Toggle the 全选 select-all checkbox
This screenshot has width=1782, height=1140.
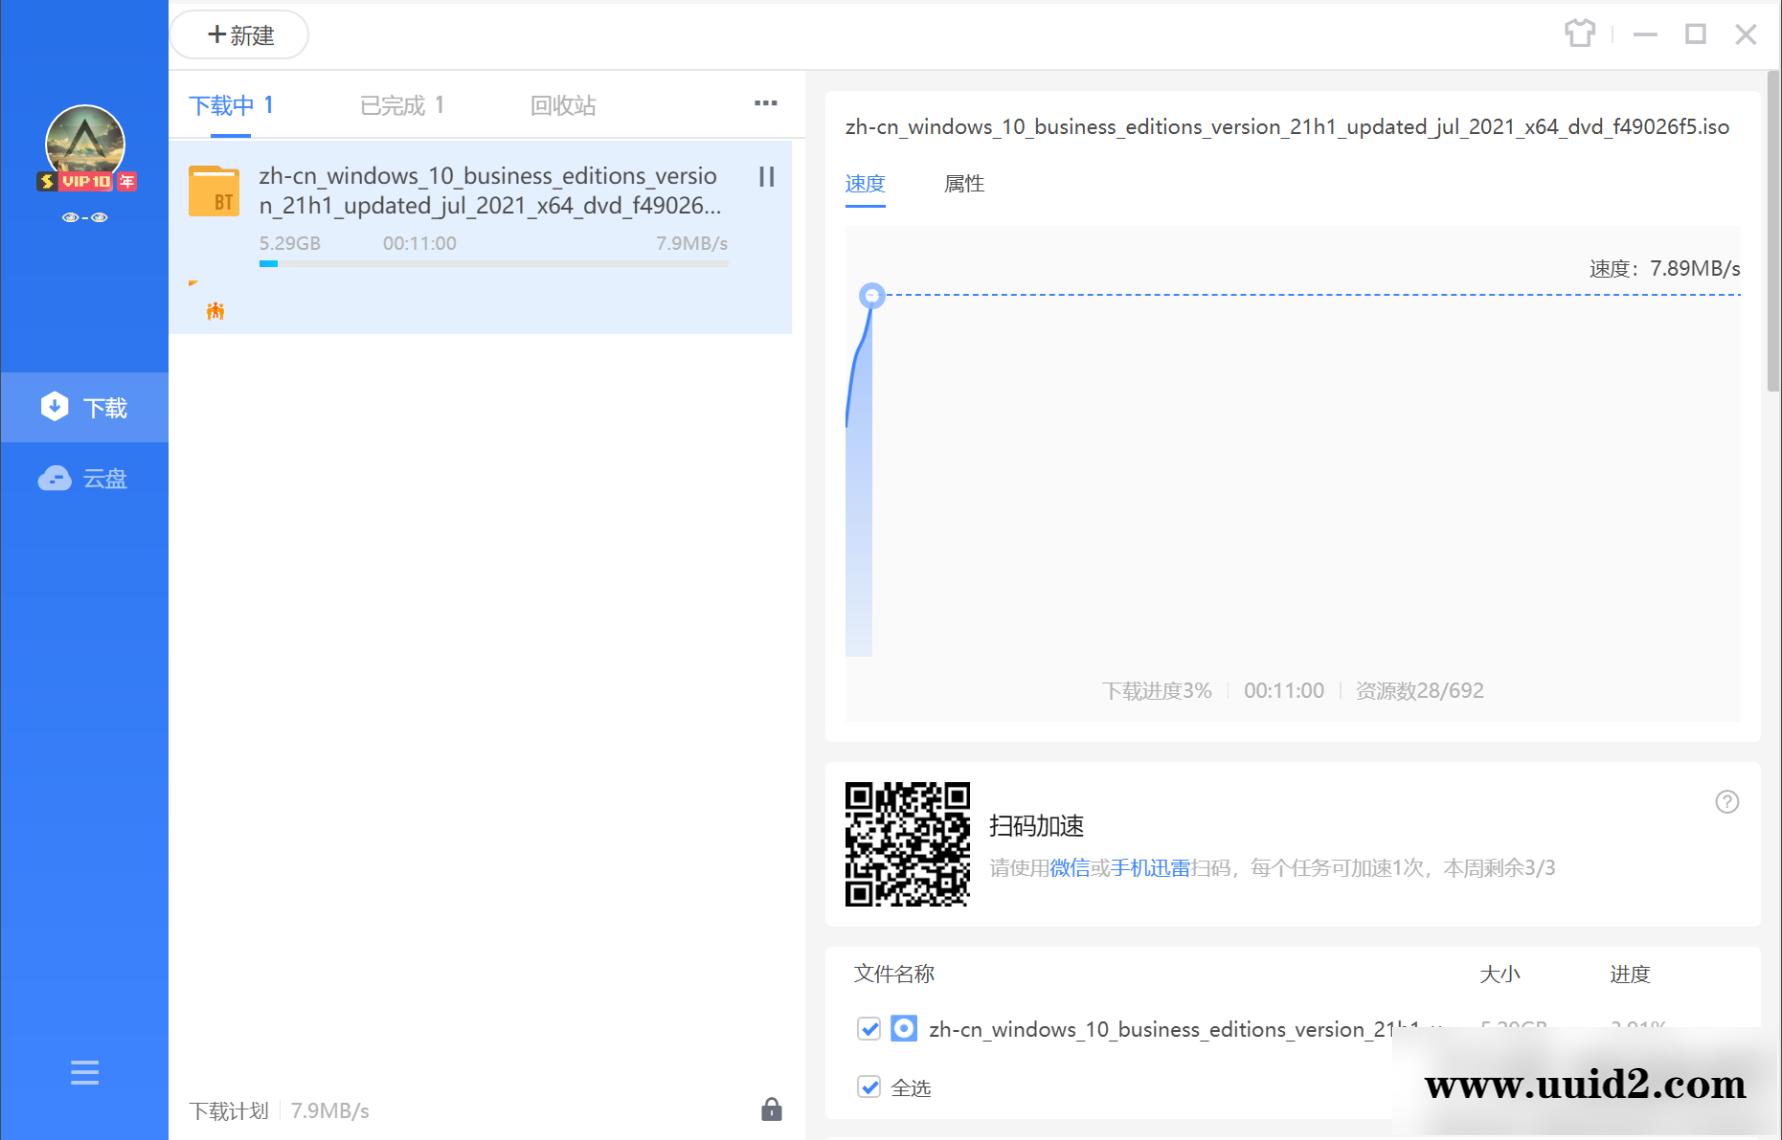[x=869, y=1087]
